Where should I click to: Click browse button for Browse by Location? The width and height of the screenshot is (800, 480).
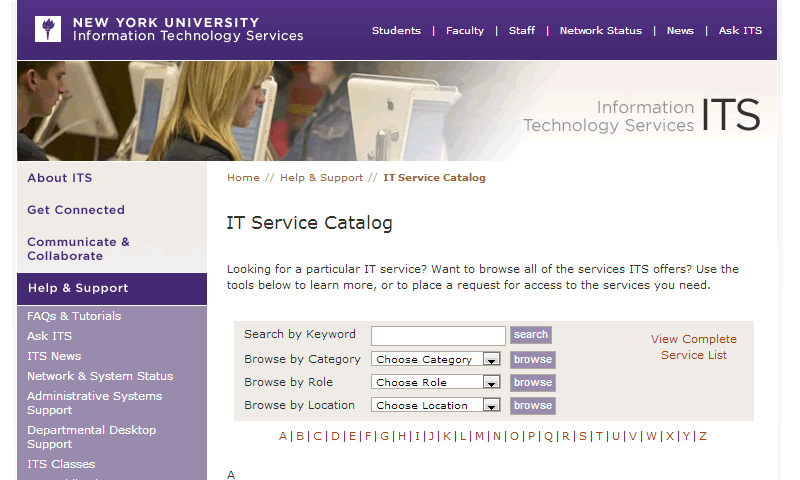point(533,406)
